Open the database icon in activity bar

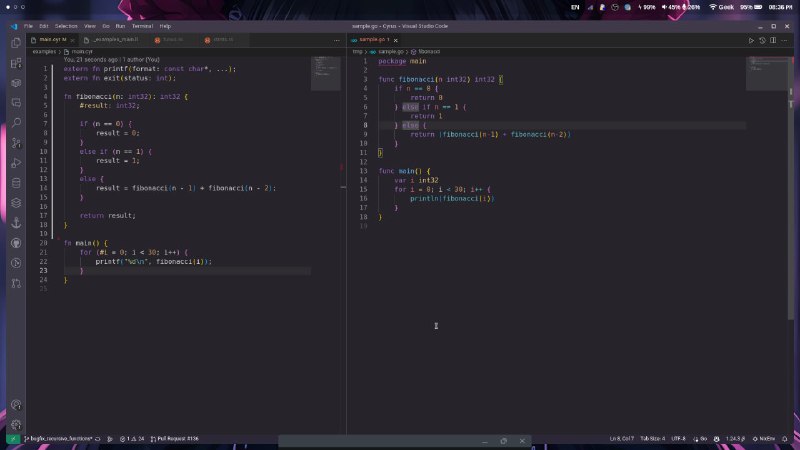coord(16,183)
